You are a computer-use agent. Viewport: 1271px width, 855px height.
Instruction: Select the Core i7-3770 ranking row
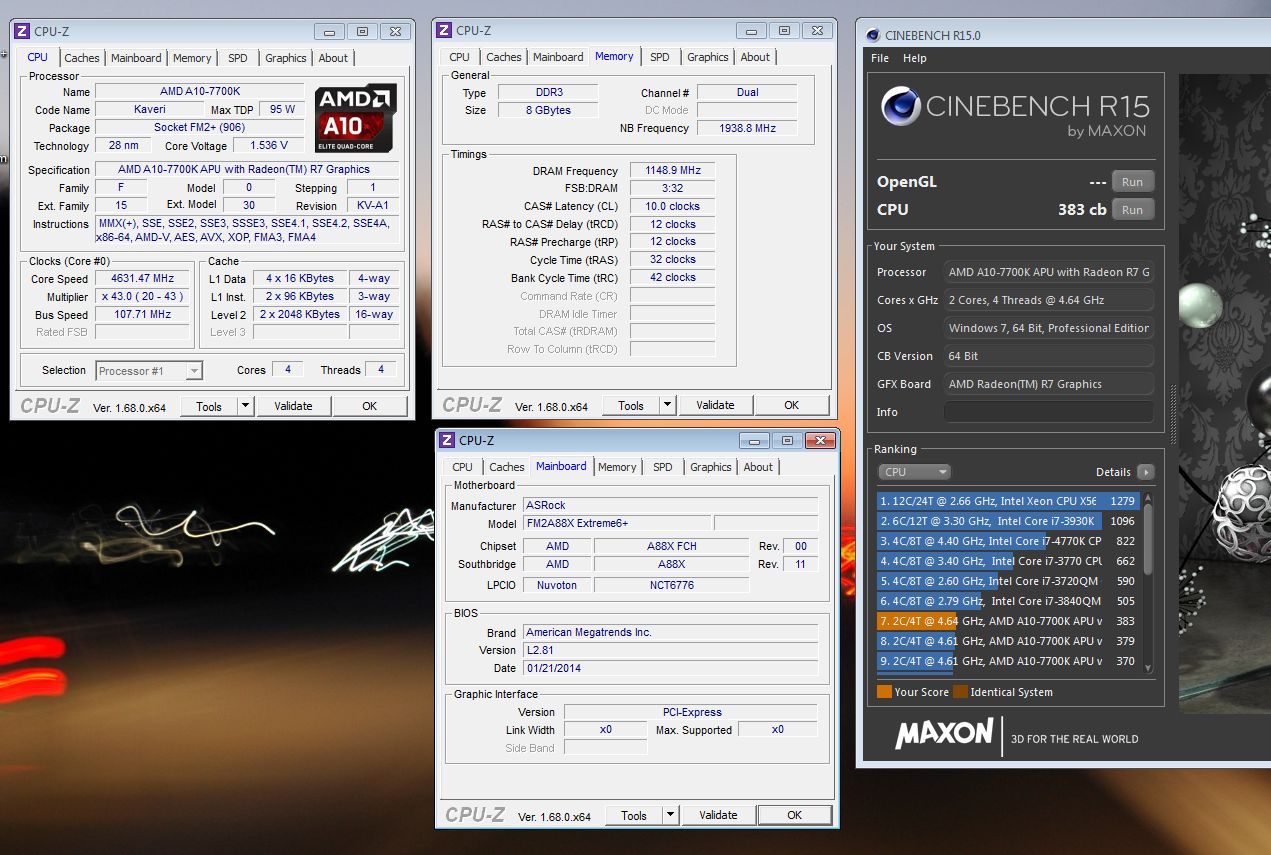click(x=1008, y=561)
